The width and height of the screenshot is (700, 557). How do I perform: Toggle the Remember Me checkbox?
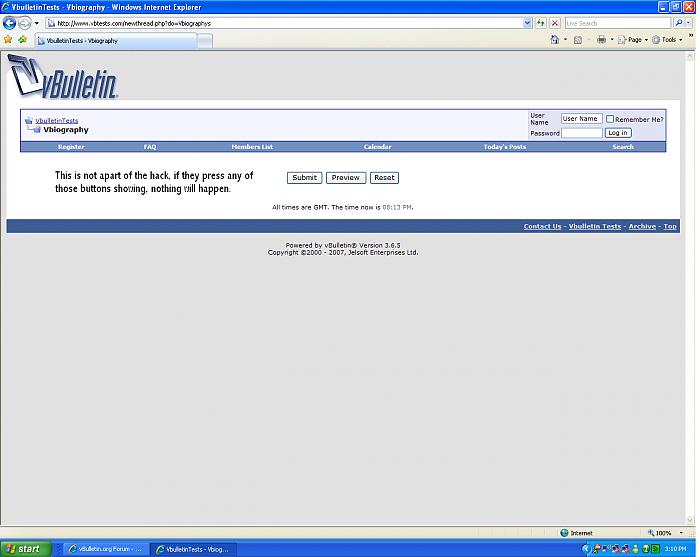point(610,119)
